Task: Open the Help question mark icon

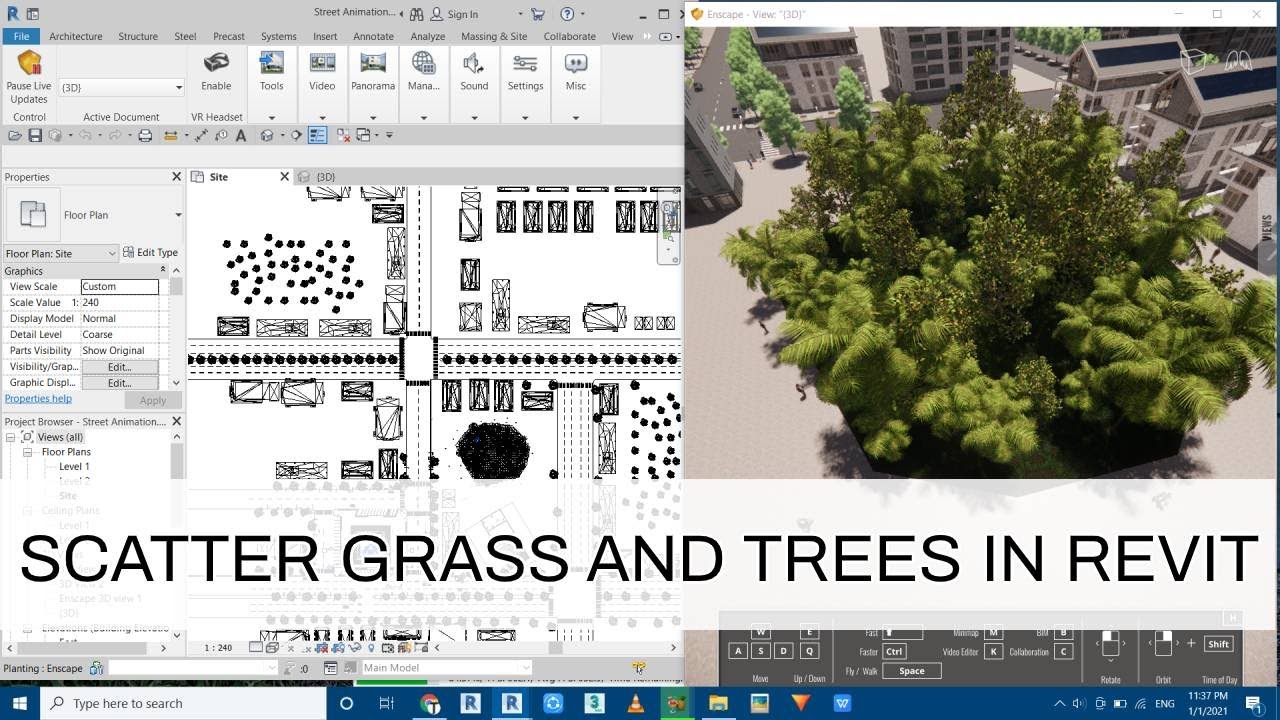Action: pyautogui.click(x=567, y=14)
